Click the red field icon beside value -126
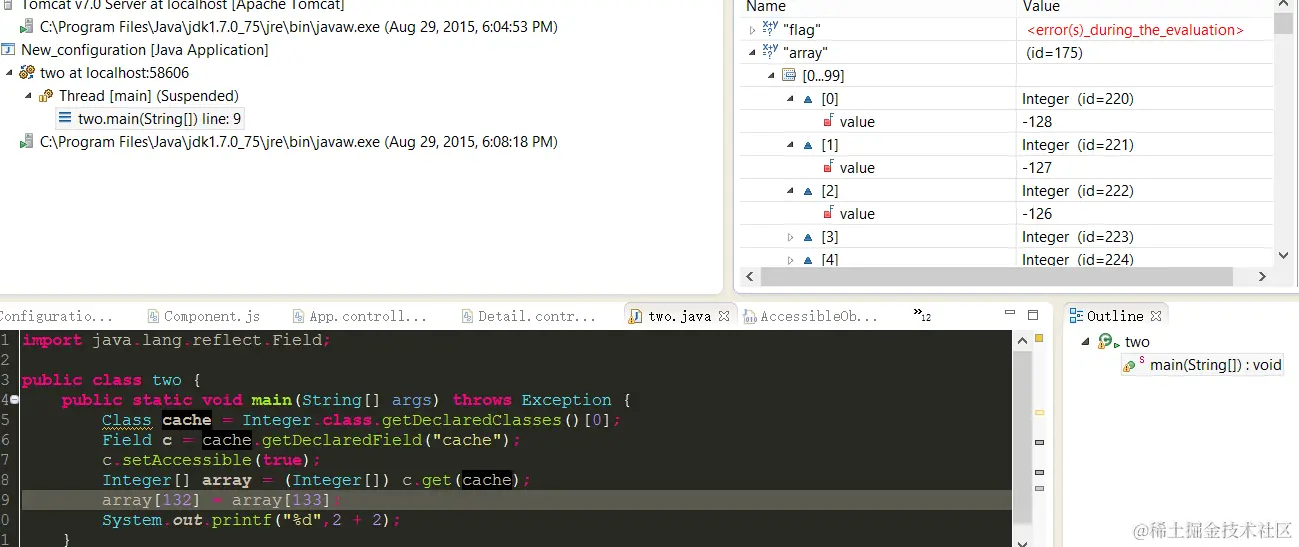The width and height of the screenshot is (1299, 547). [828, 213]
